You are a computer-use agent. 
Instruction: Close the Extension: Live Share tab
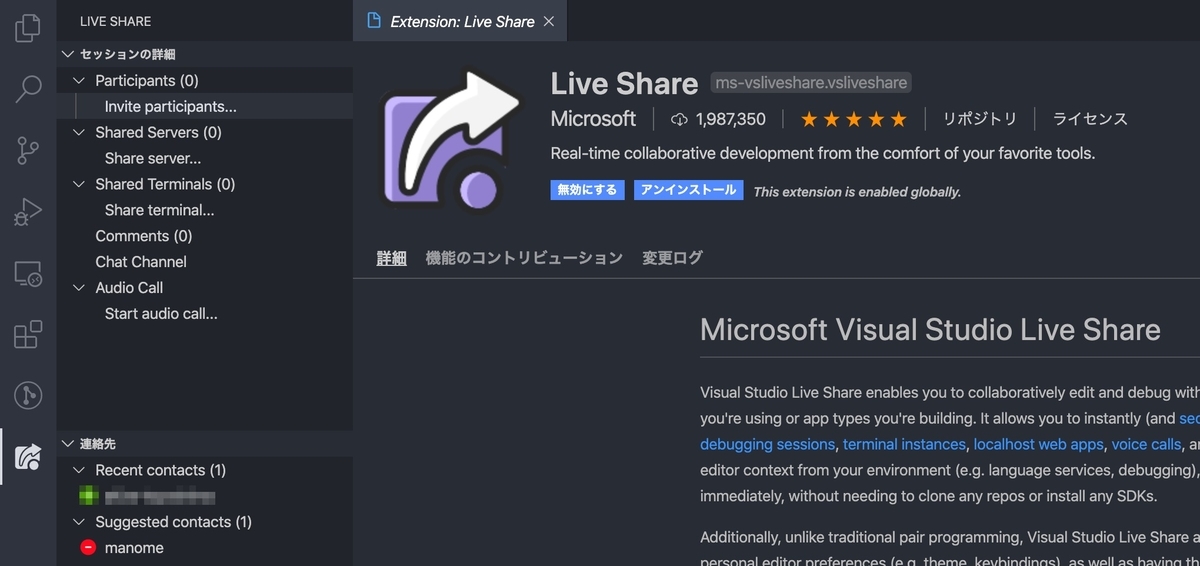tap(549, 21)
